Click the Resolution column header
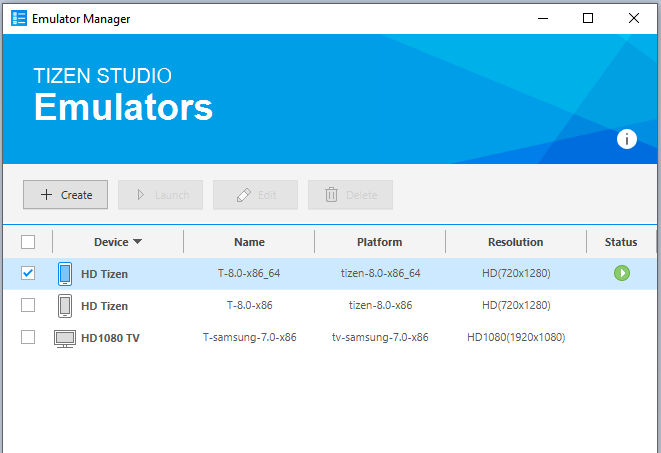Screen dimensions: 661x453 point(515,242)
